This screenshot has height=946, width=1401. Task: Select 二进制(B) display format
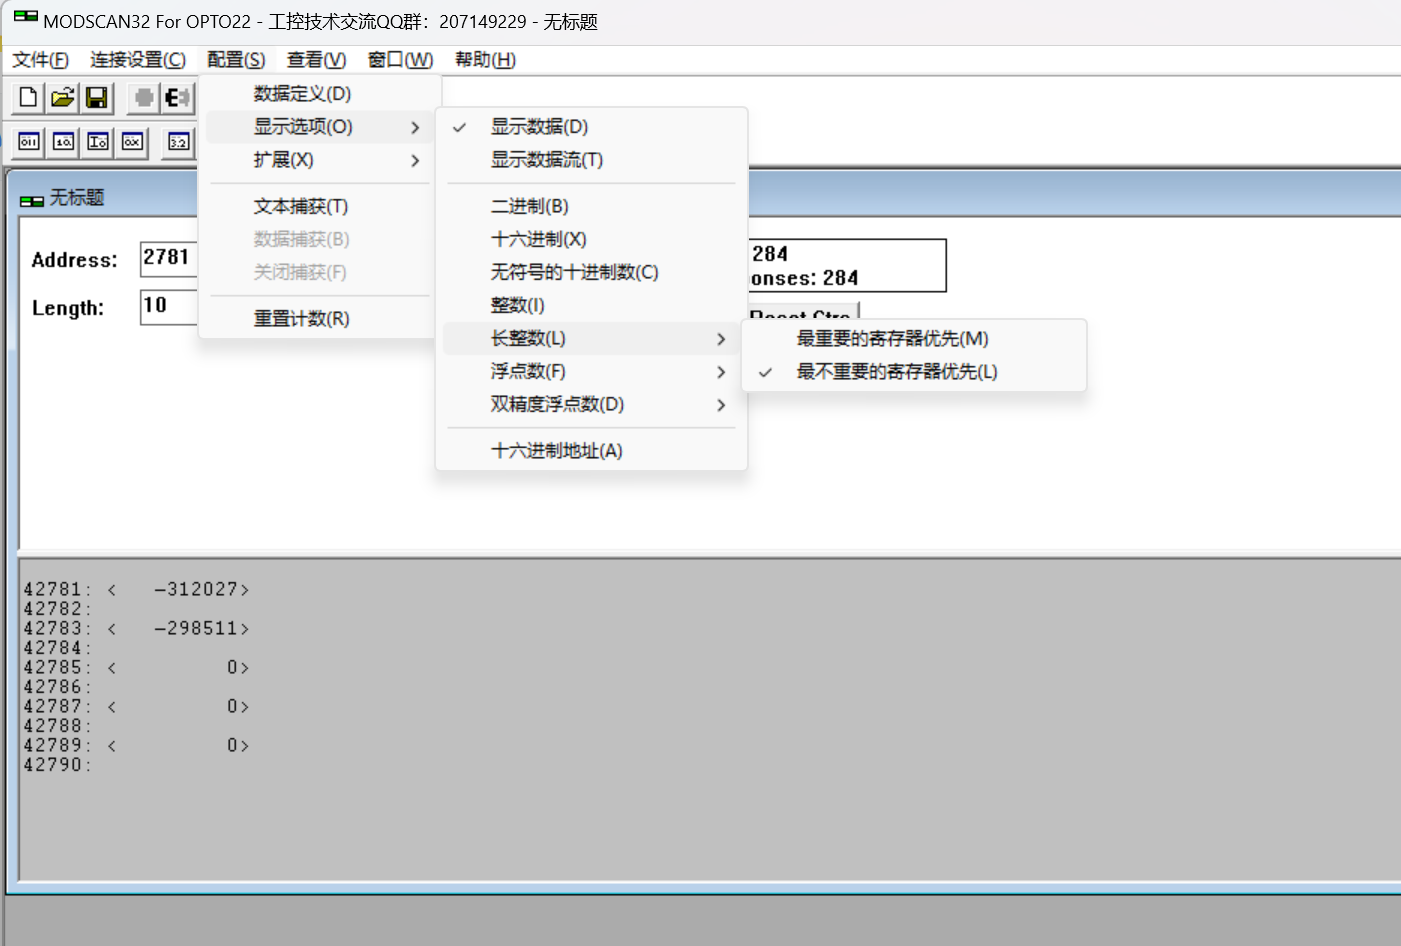(x=592, y=206)
